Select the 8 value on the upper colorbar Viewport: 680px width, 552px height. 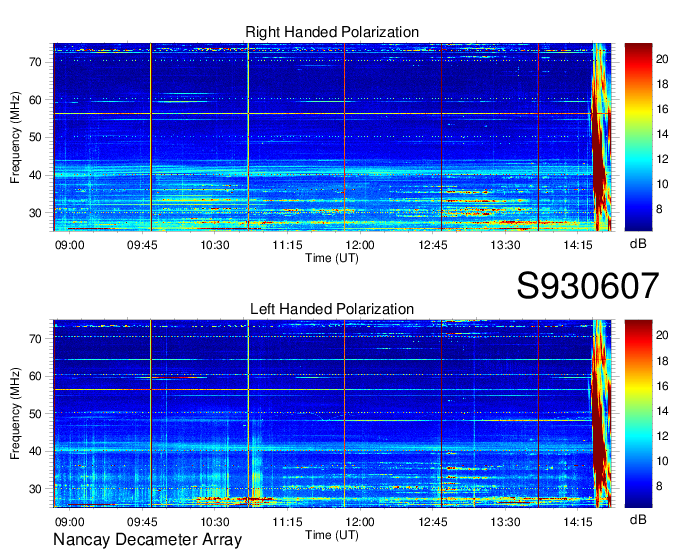click(x=659, y=209)
